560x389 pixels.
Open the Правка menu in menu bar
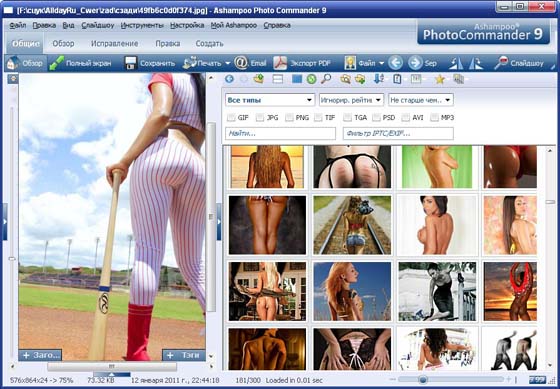[44, 25]
